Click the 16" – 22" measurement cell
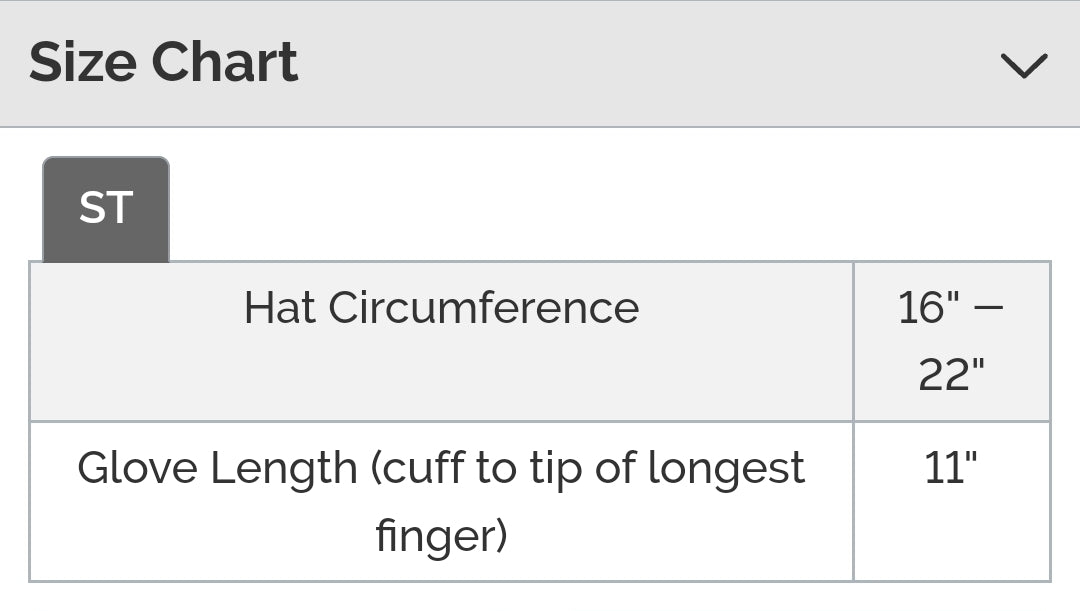 point(951,342)
